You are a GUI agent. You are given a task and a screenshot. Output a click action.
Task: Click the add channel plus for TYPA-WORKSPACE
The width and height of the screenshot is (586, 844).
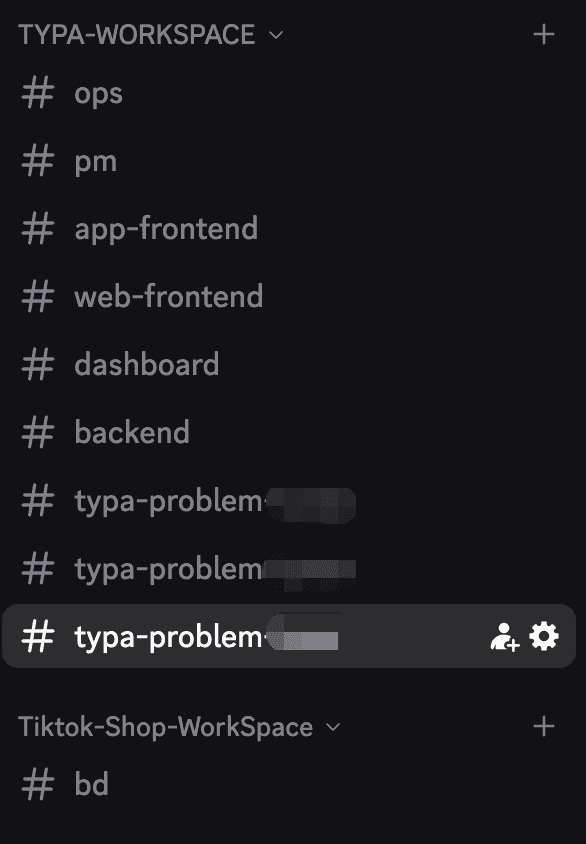click(x=543, y=34)
